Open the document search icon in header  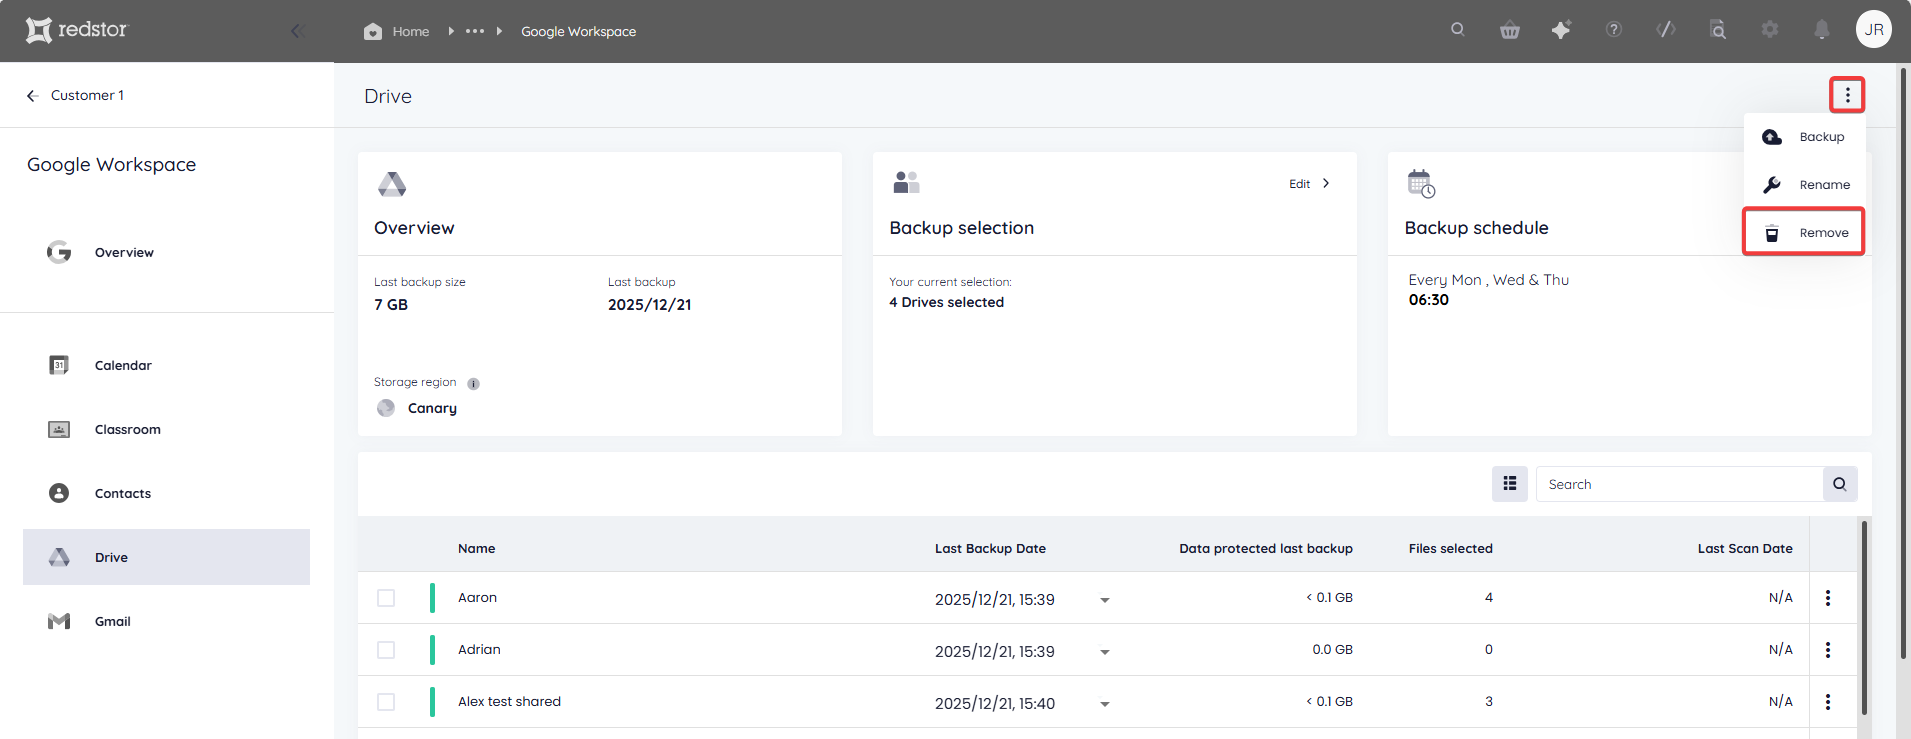point(1718,30)
